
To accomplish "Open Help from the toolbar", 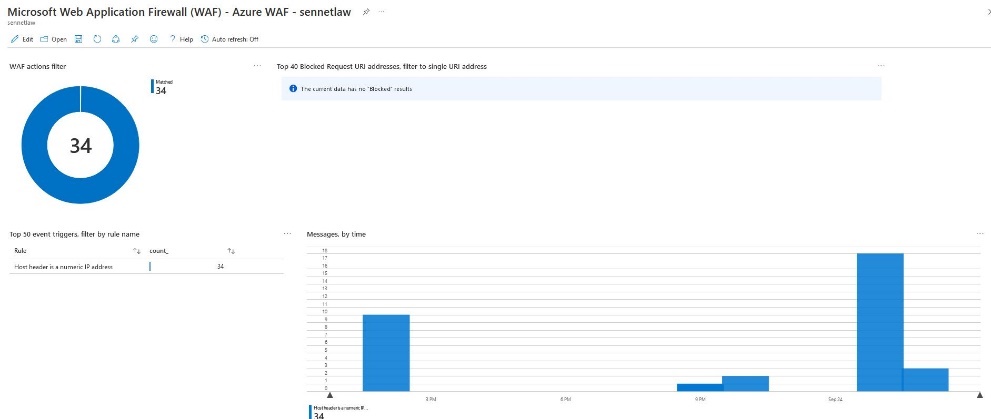I will pyautogui.click(x=181, y=39).
